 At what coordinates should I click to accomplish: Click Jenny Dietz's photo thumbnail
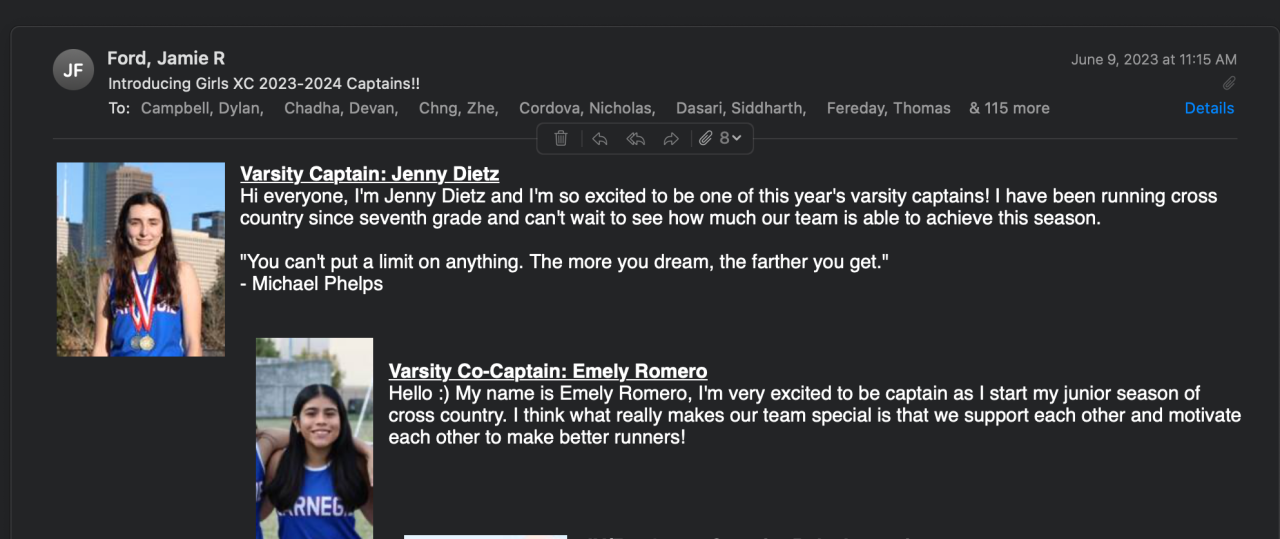pos(141,259)
